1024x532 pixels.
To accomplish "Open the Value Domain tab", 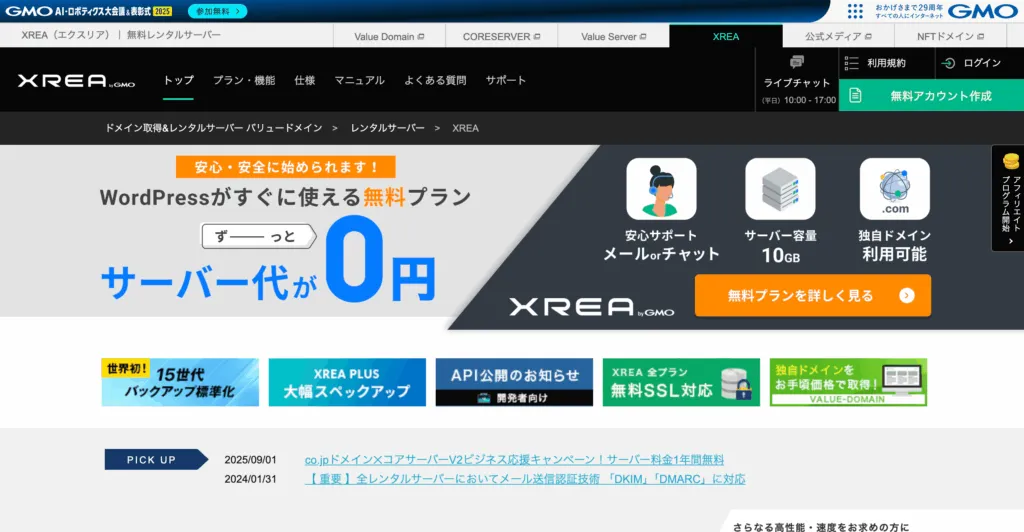I will [389, 36].
